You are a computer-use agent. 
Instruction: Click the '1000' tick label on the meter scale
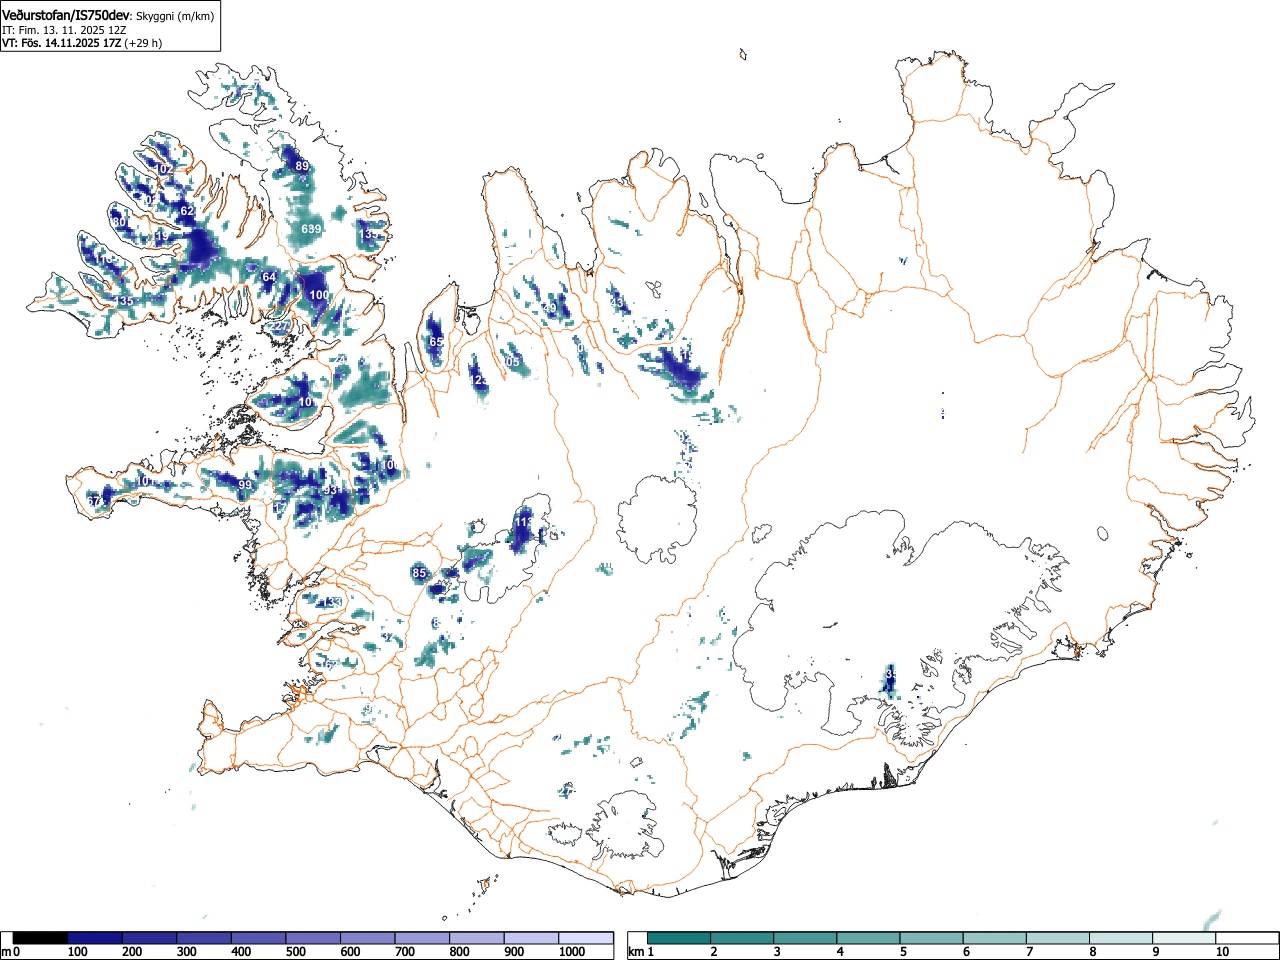tap(571, 952)
